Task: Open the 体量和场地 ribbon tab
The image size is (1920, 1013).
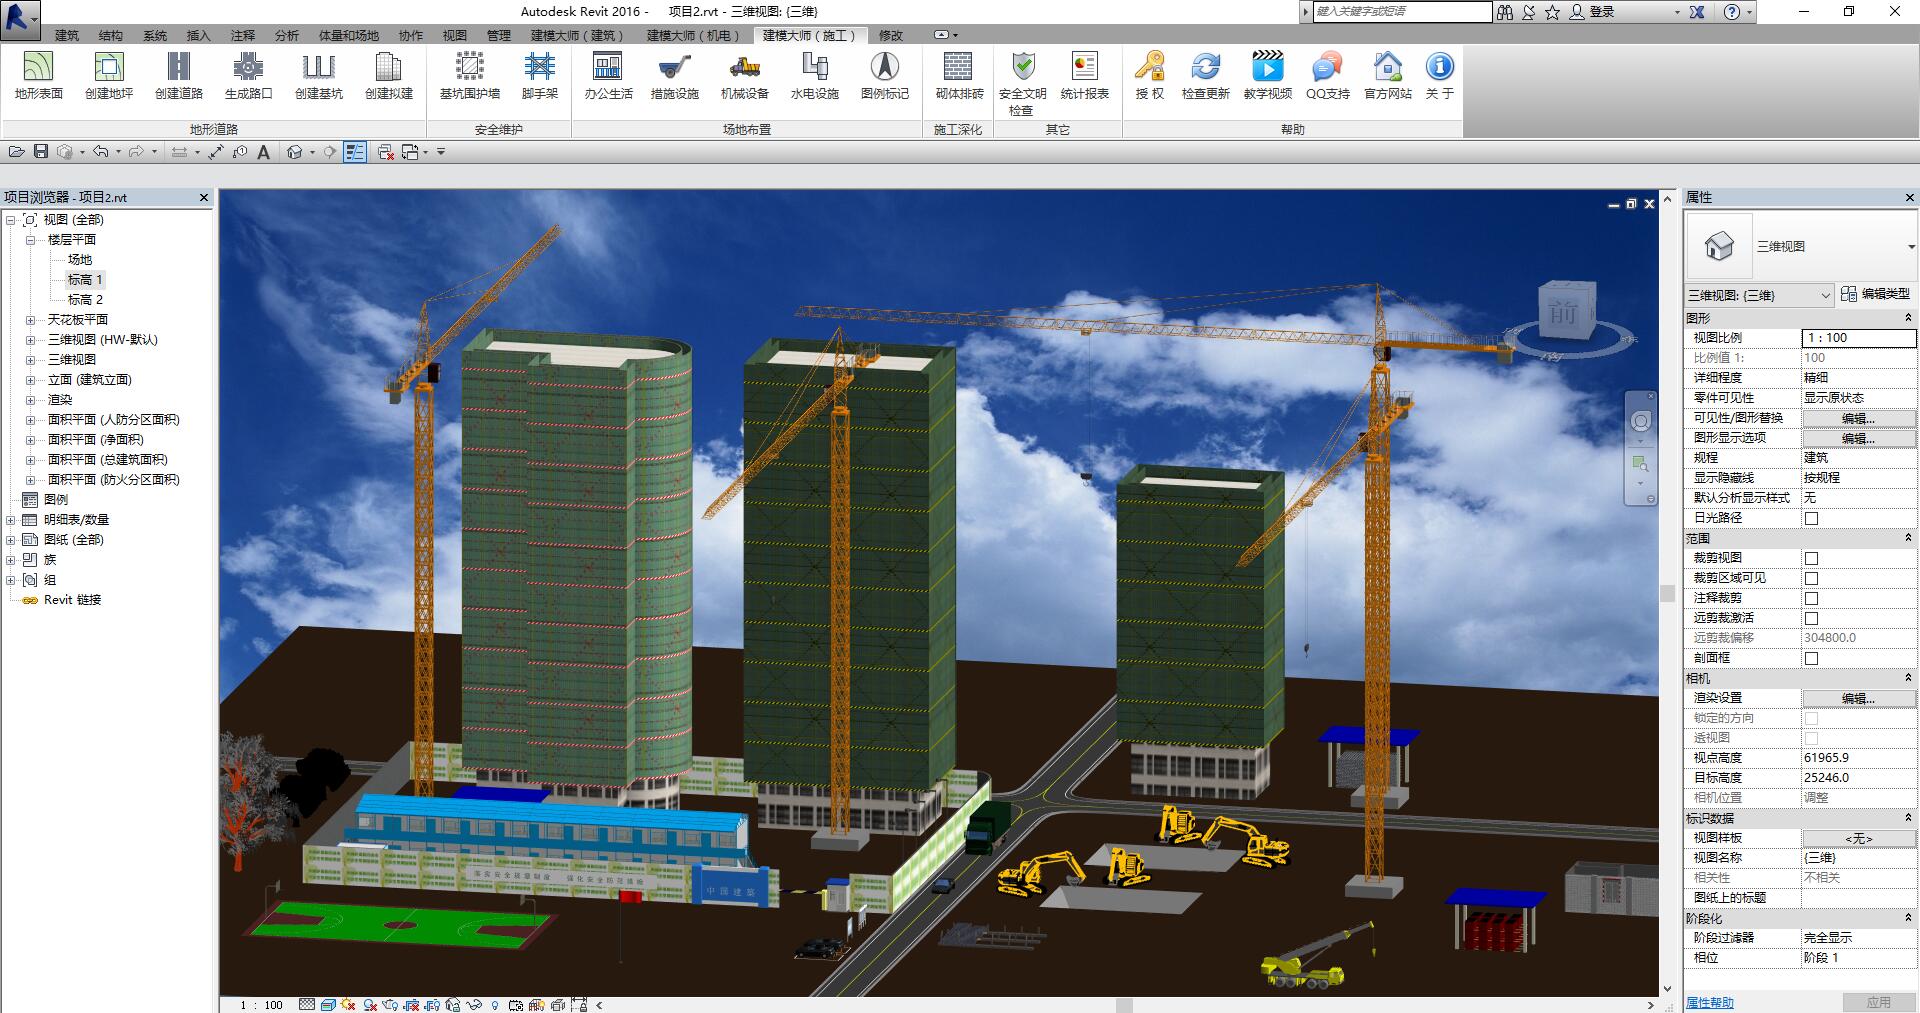Action: click(348, 35)
